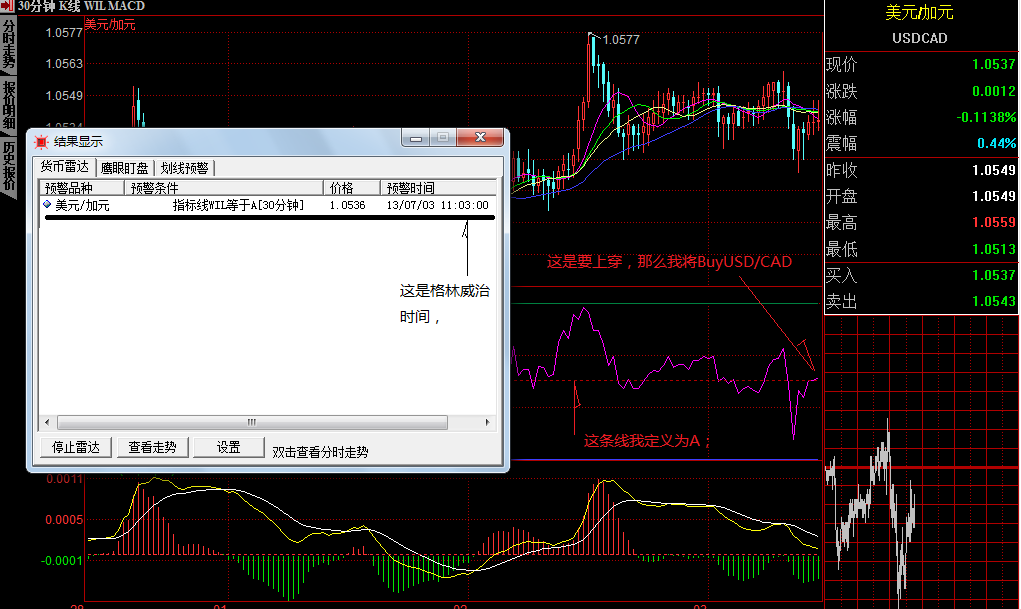Click the 最高 value 1.0559
1021x609 pixels.
point(994,222)
